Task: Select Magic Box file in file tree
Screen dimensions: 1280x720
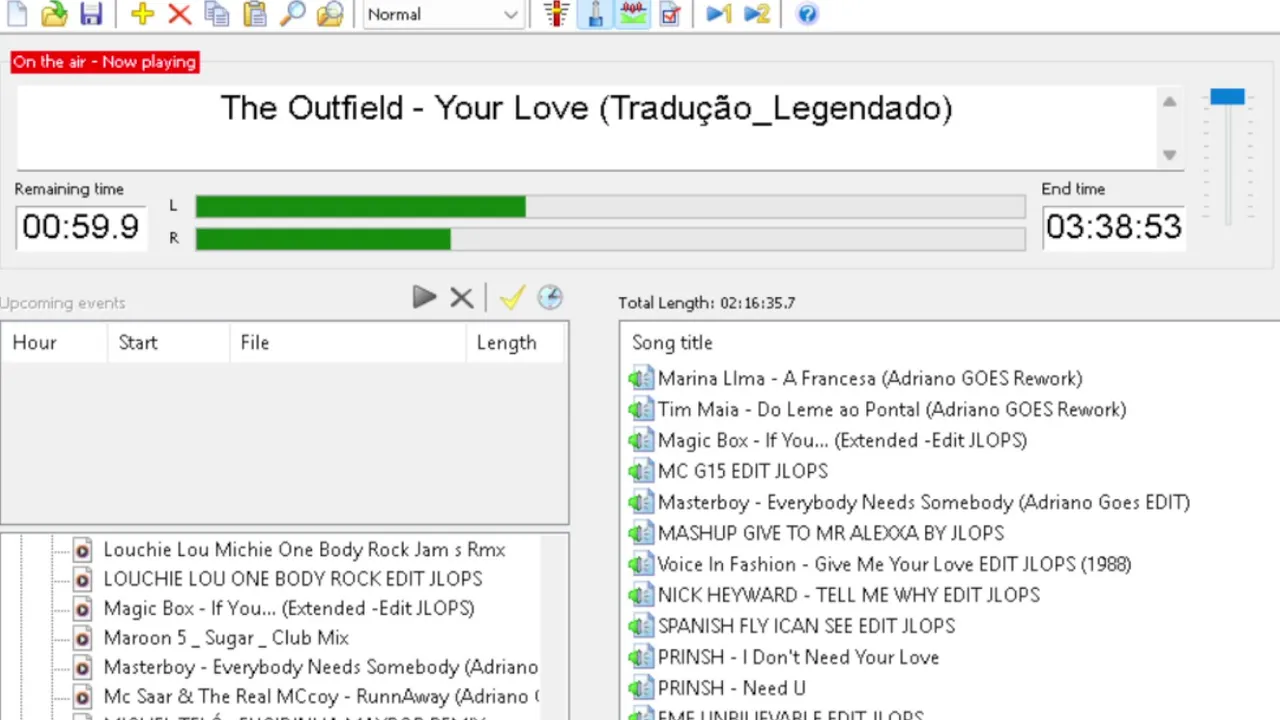Action: (289, 608)
